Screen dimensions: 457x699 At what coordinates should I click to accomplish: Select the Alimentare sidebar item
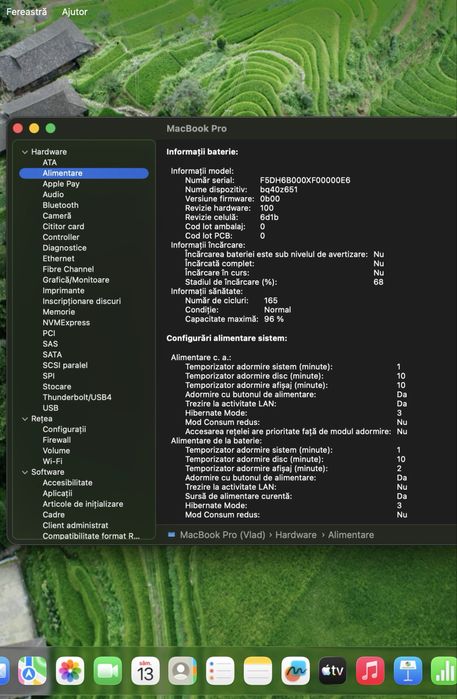[x=84, y=173]
